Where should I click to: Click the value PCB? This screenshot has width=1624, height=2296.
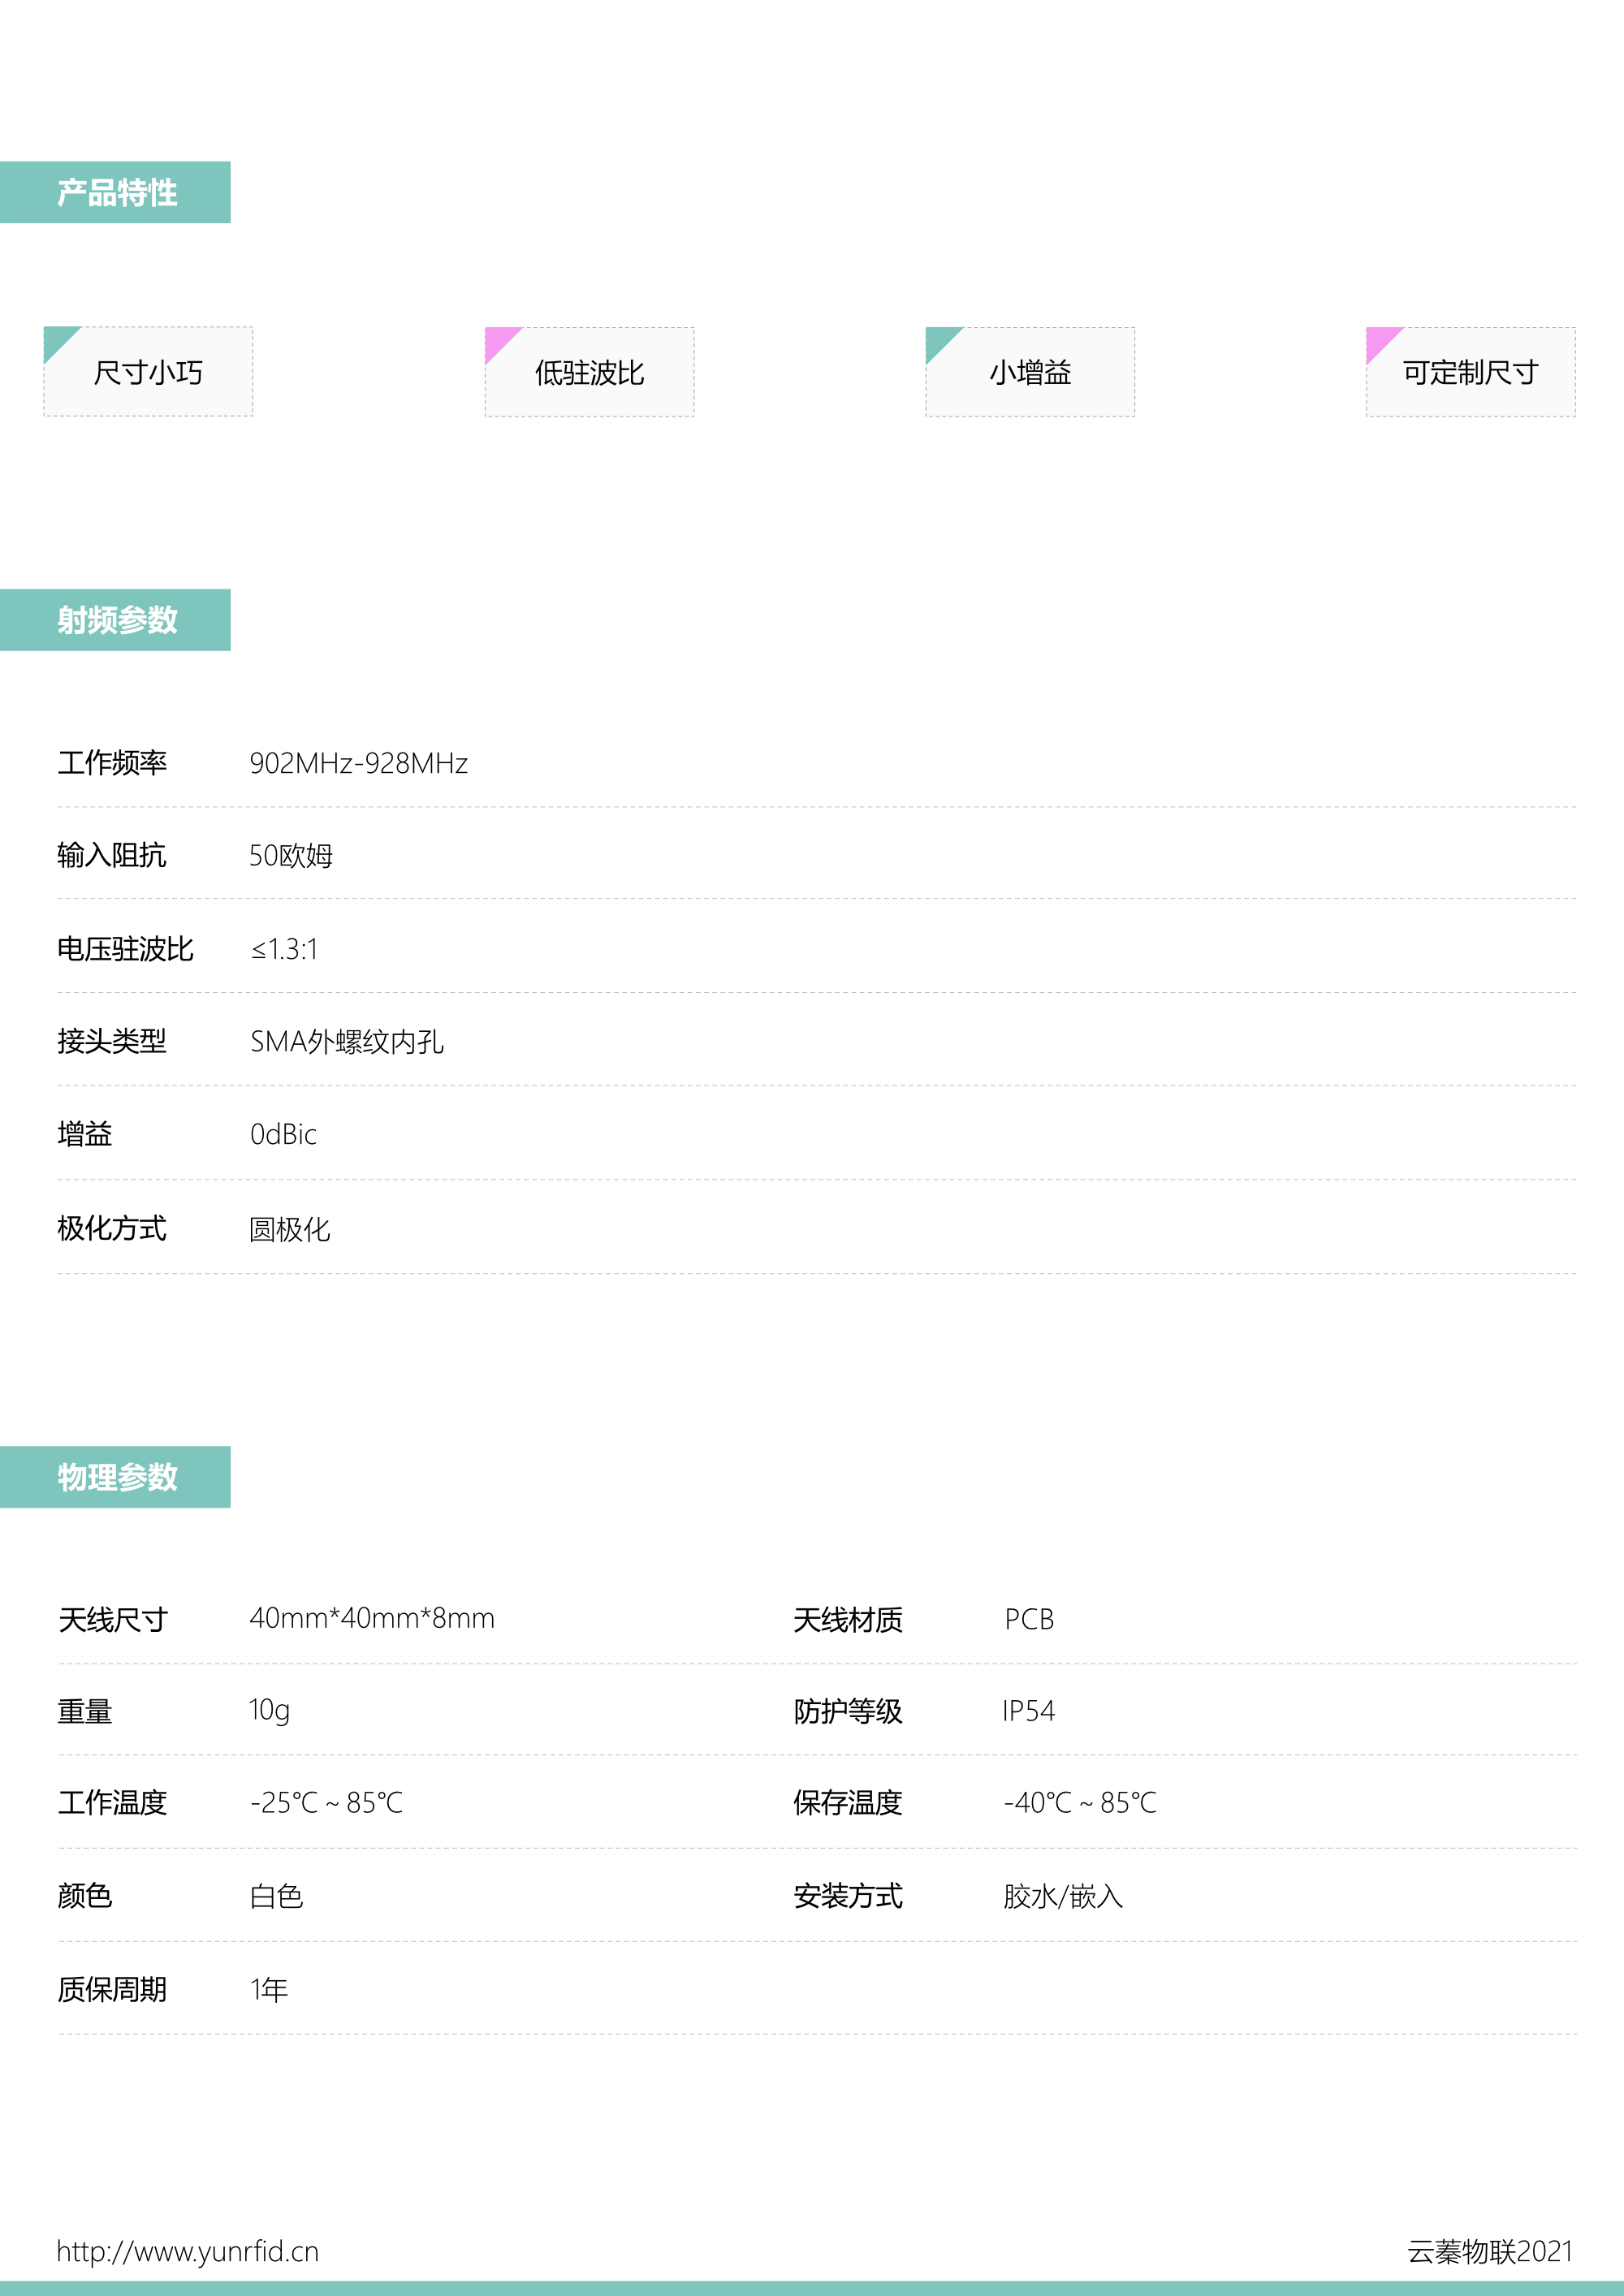coord(1029,1619)
